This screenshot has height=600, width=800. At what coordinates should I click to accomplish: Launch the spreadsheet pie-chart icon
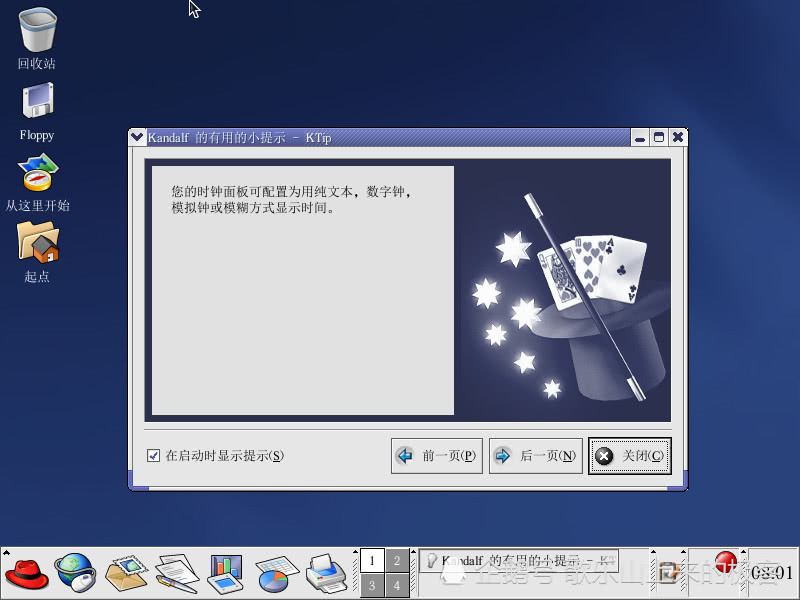[x=276, y=574]
